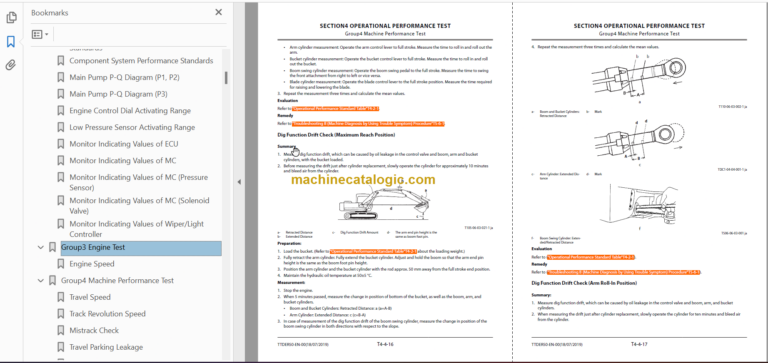Click bookmark icon beside Component System Performance Standards
768x363 pixels.
61,61
